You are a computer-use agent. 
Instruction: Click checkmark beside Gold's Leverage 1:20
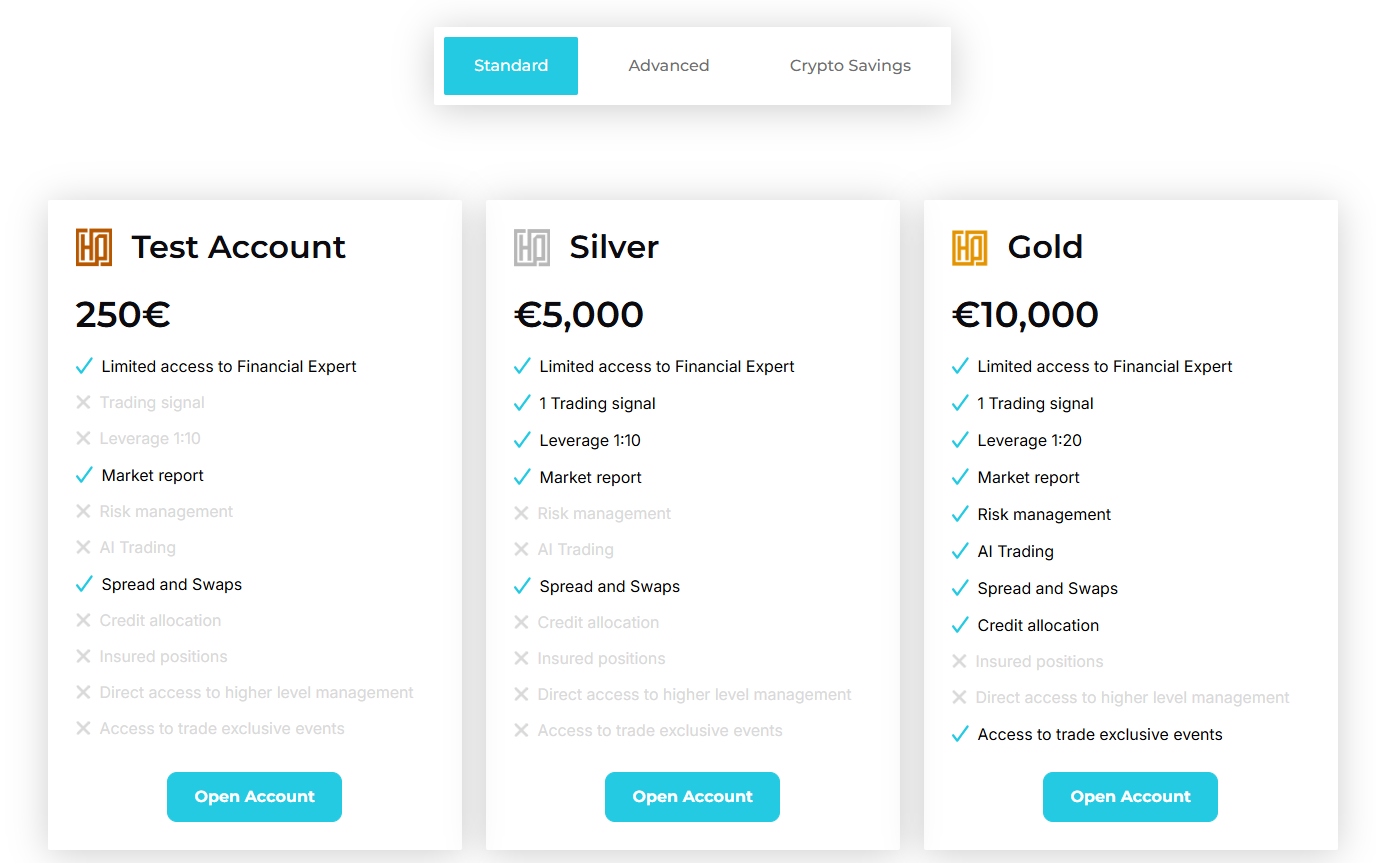point(960,440)
